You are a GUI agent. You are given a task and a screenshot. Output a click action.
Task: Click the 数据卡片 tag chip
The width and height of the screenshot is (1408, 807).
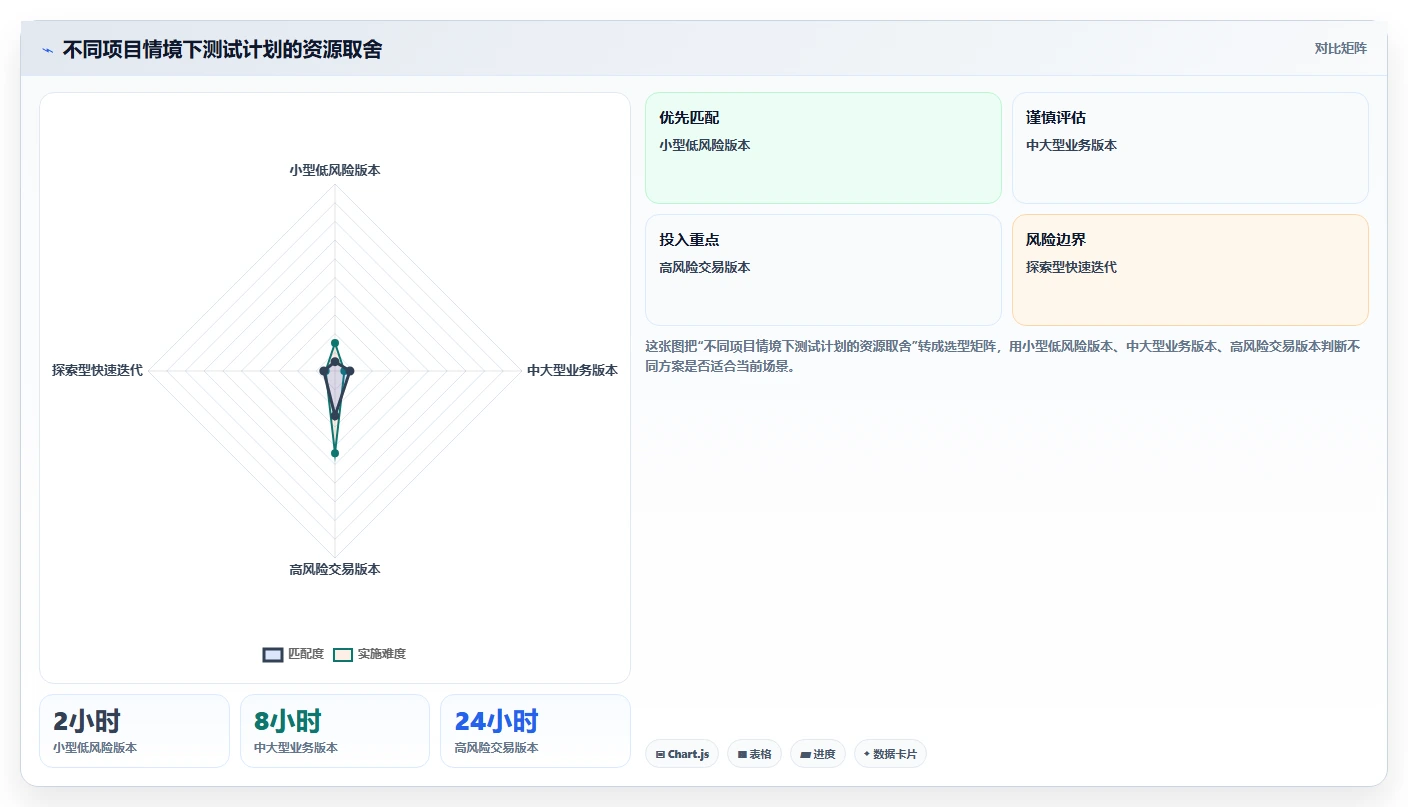click(890, 754)
